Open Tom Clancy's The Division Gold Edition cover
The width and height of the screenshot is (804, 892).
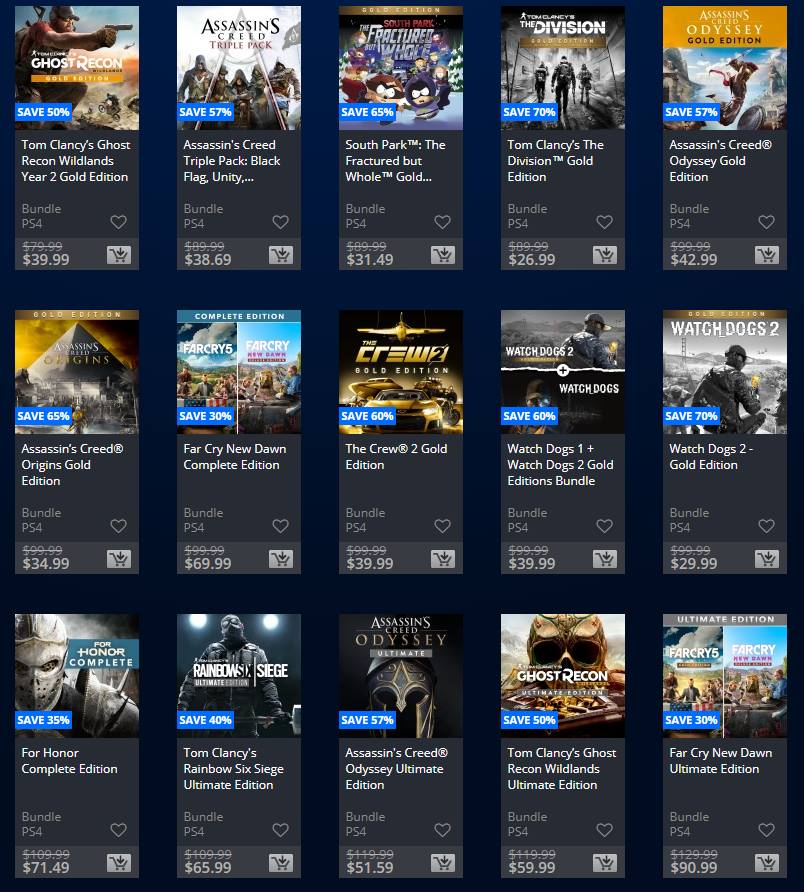click(563, 68)
